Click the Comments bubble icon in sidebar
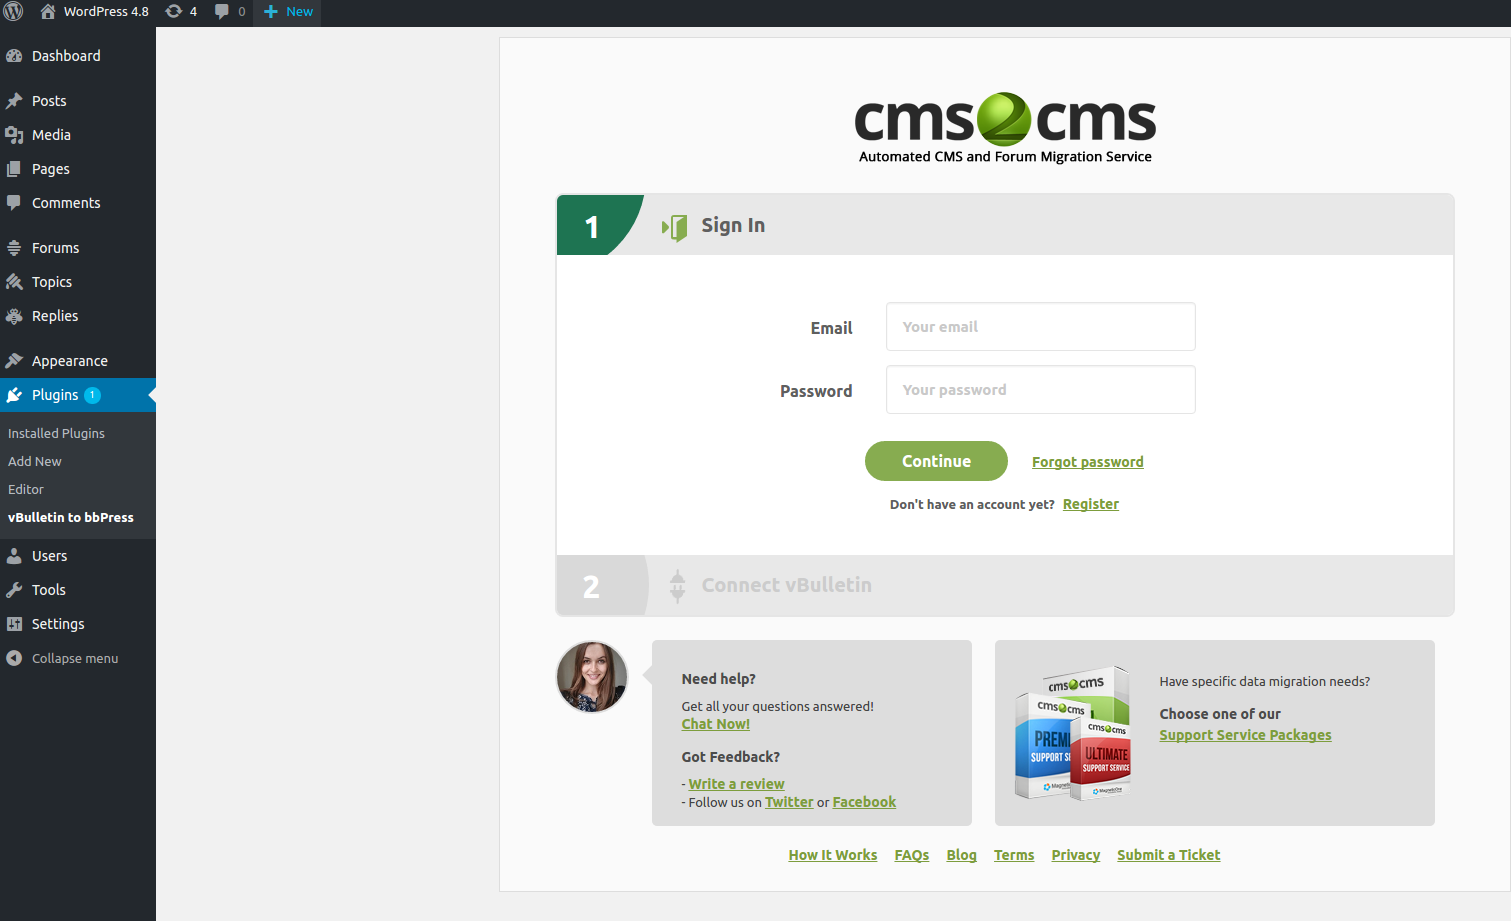The height and width of the screenshot is (921, 1511). (x=14, y=203)
